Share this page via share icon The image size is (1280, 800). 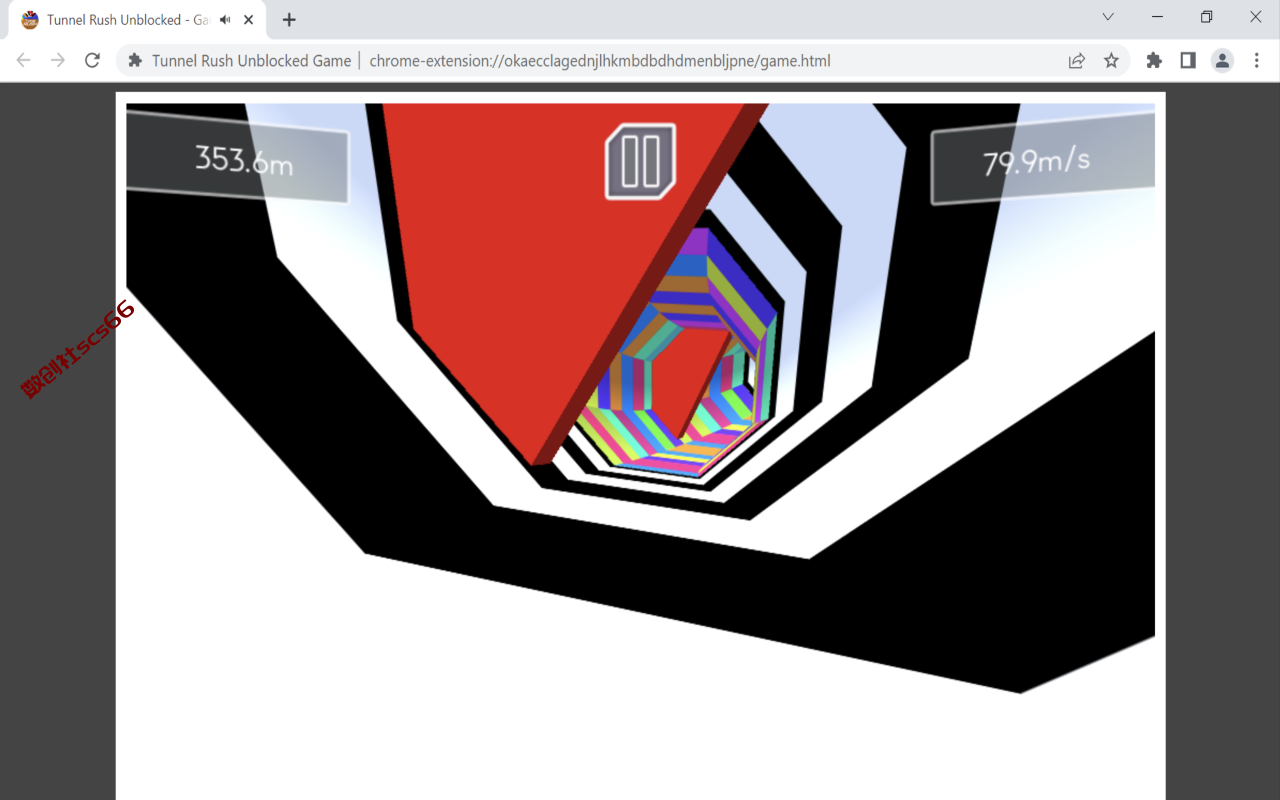coord(1077,60)
